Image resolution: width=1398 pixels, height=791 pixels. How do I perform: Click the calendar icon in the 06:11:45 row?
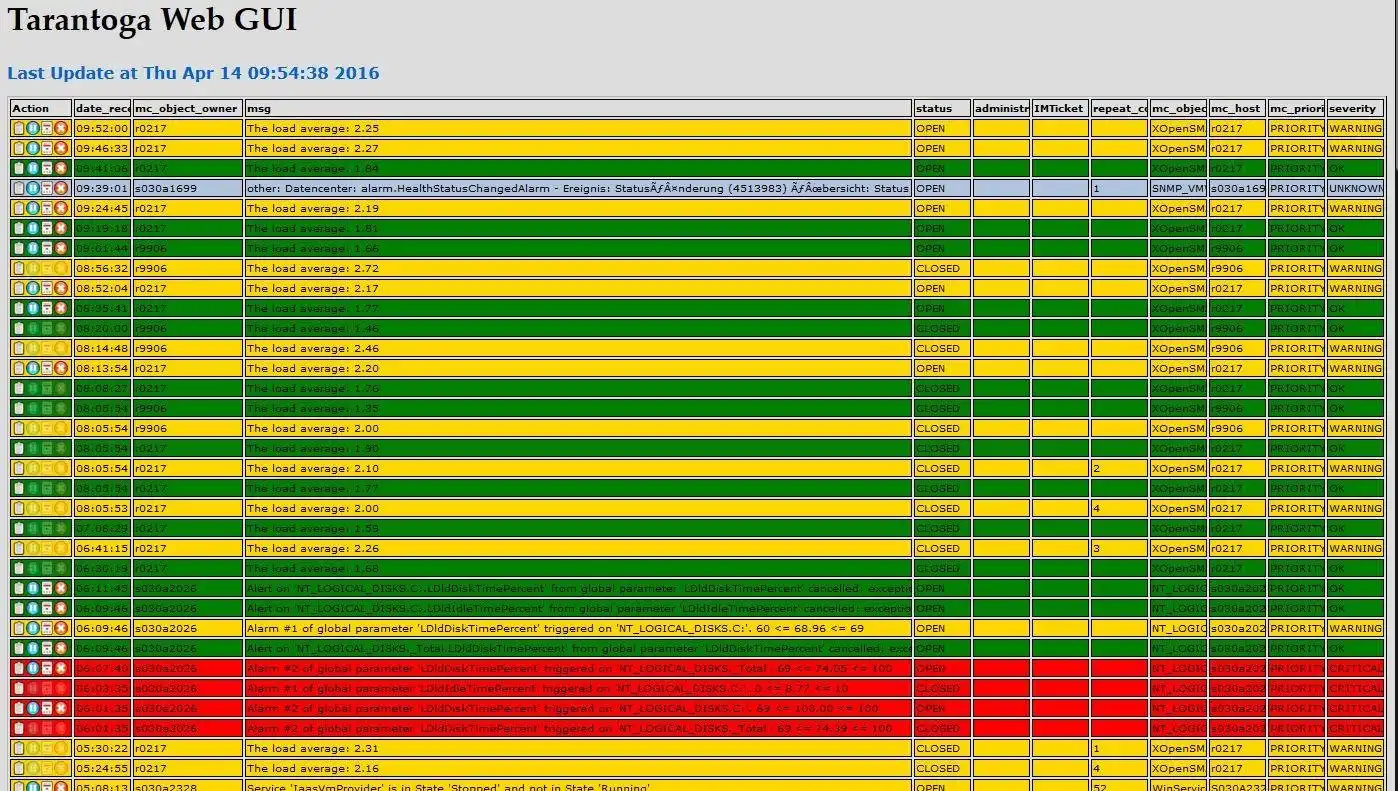click(x=47, y=588)
